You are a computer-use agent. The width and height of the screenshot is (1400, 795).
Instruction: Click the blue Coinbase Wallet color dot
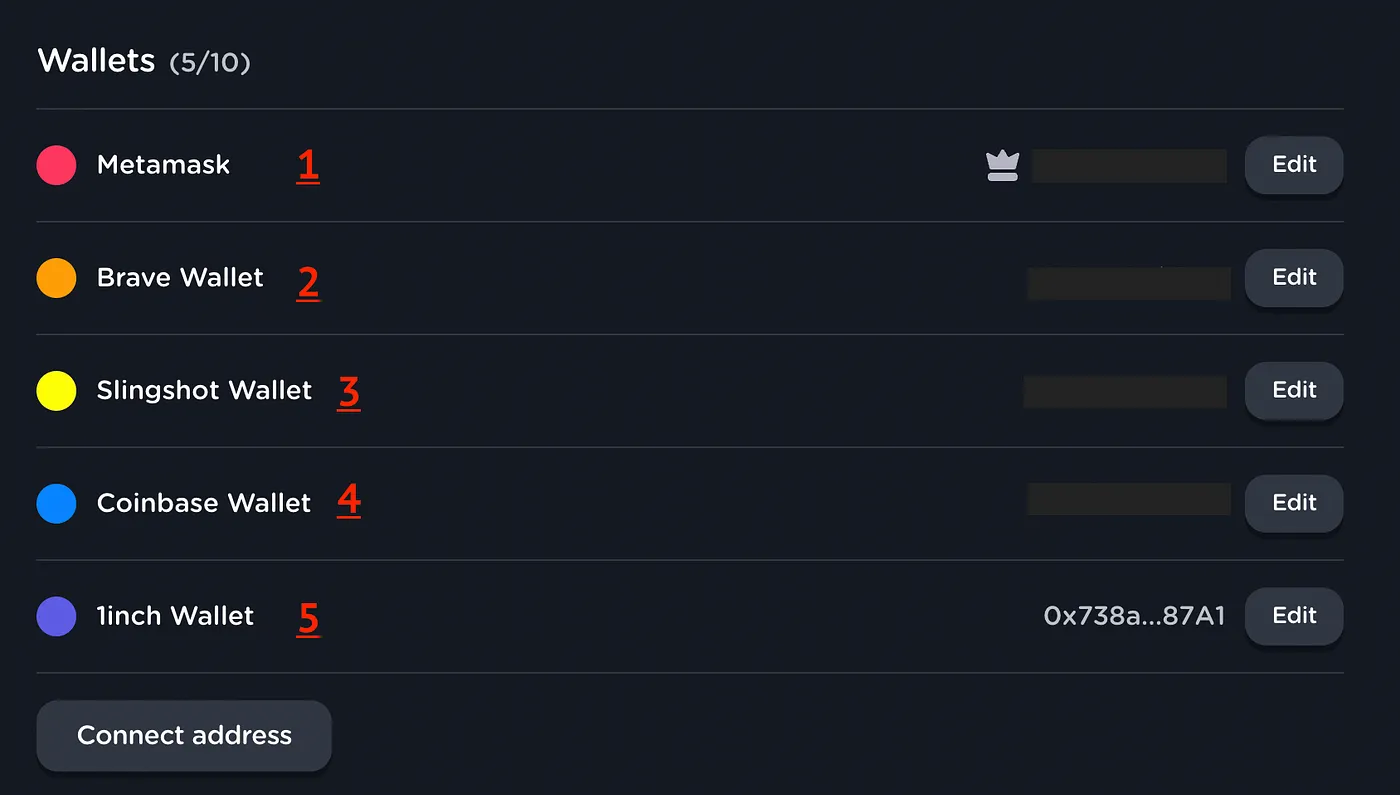point(56,503)
